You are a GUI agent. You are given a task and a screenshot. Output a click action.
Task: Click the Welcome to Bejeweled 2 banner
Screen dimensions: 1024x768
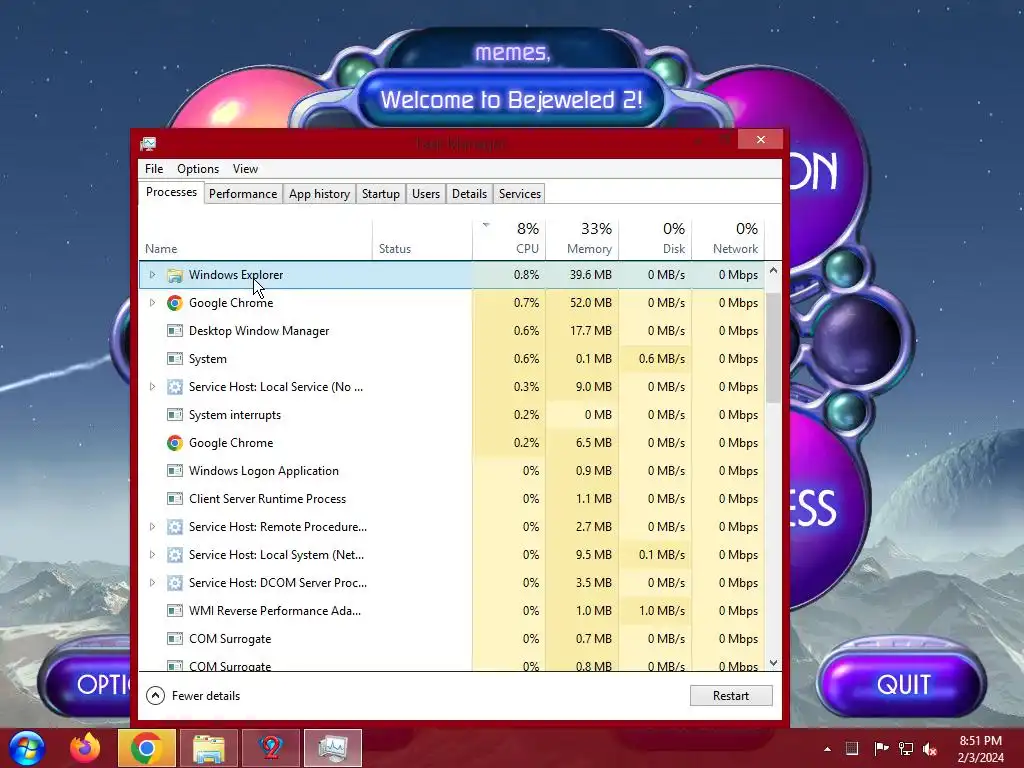(x=511, y=100)
